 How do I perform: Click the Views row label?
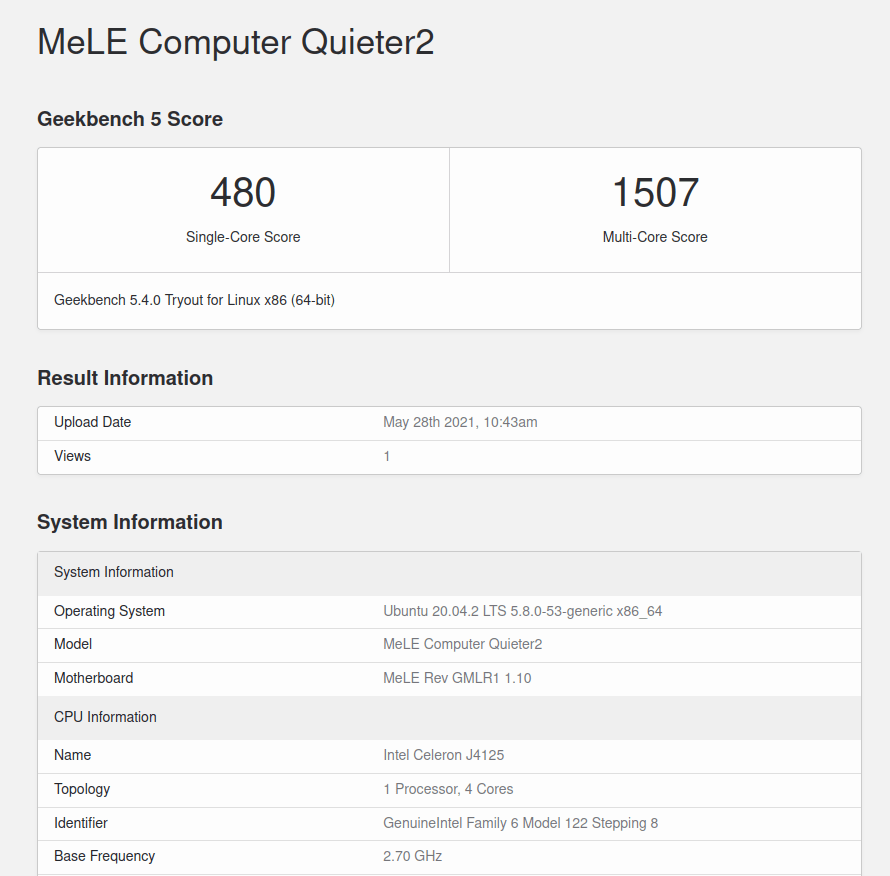pyautogui.click(x=72, y=456)
